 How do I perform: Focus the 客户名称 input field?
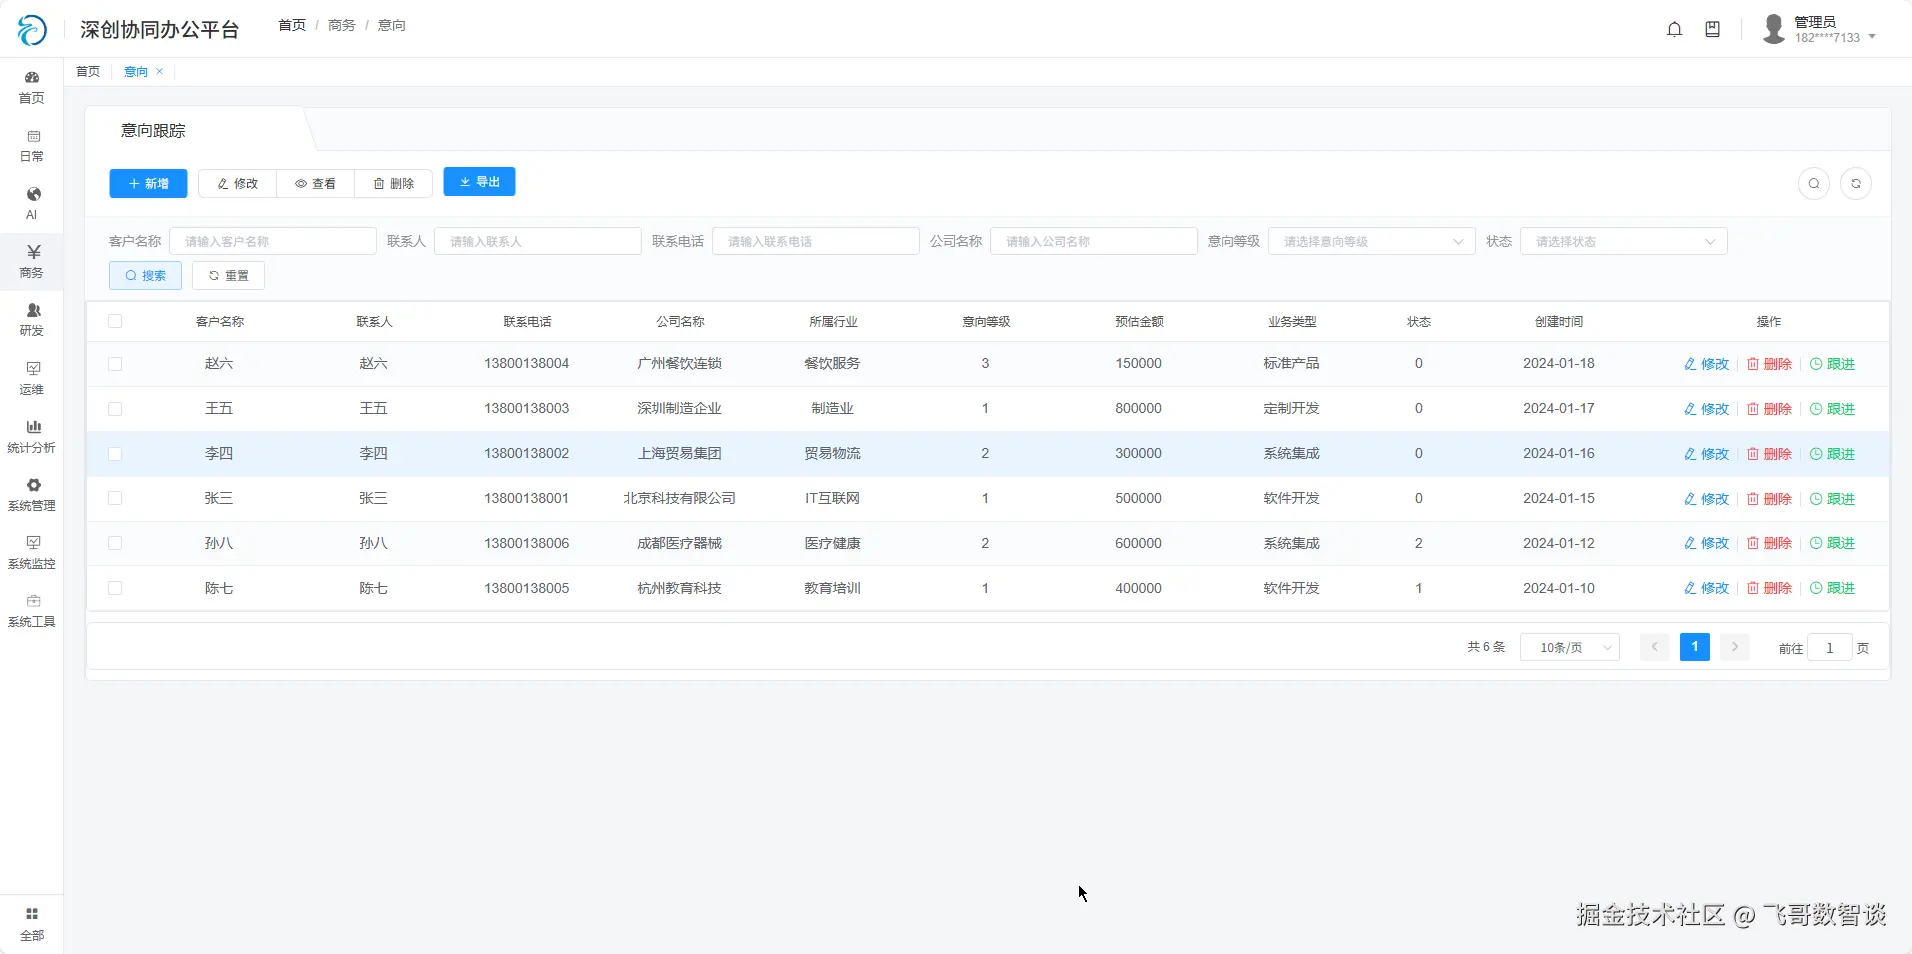[x=272, y=241]
